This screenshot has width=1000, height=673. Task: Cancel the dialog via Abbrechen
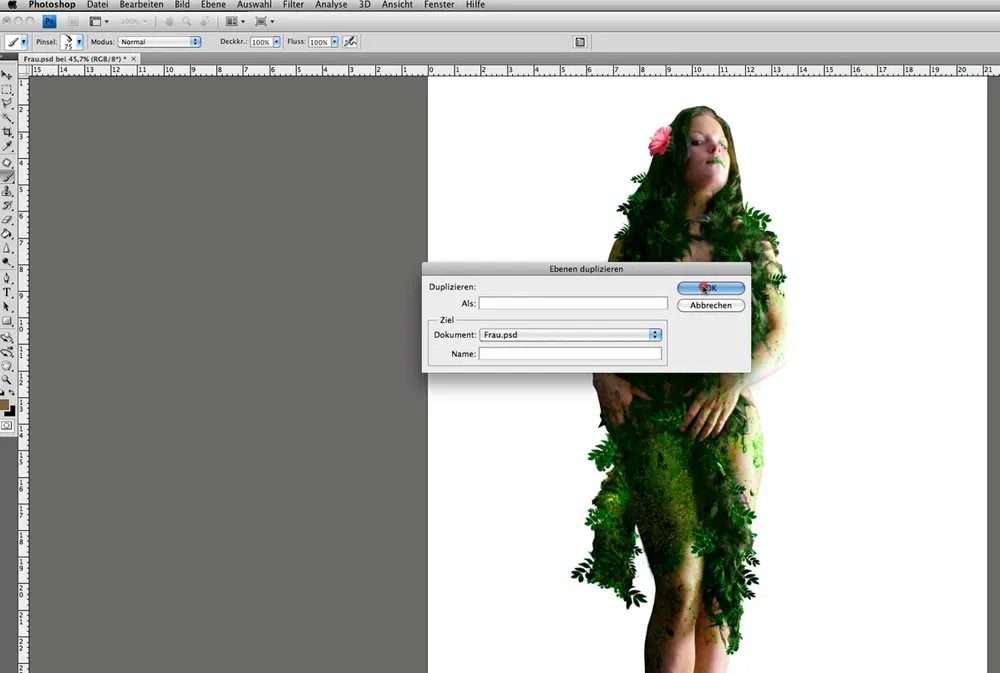(710, 305)
